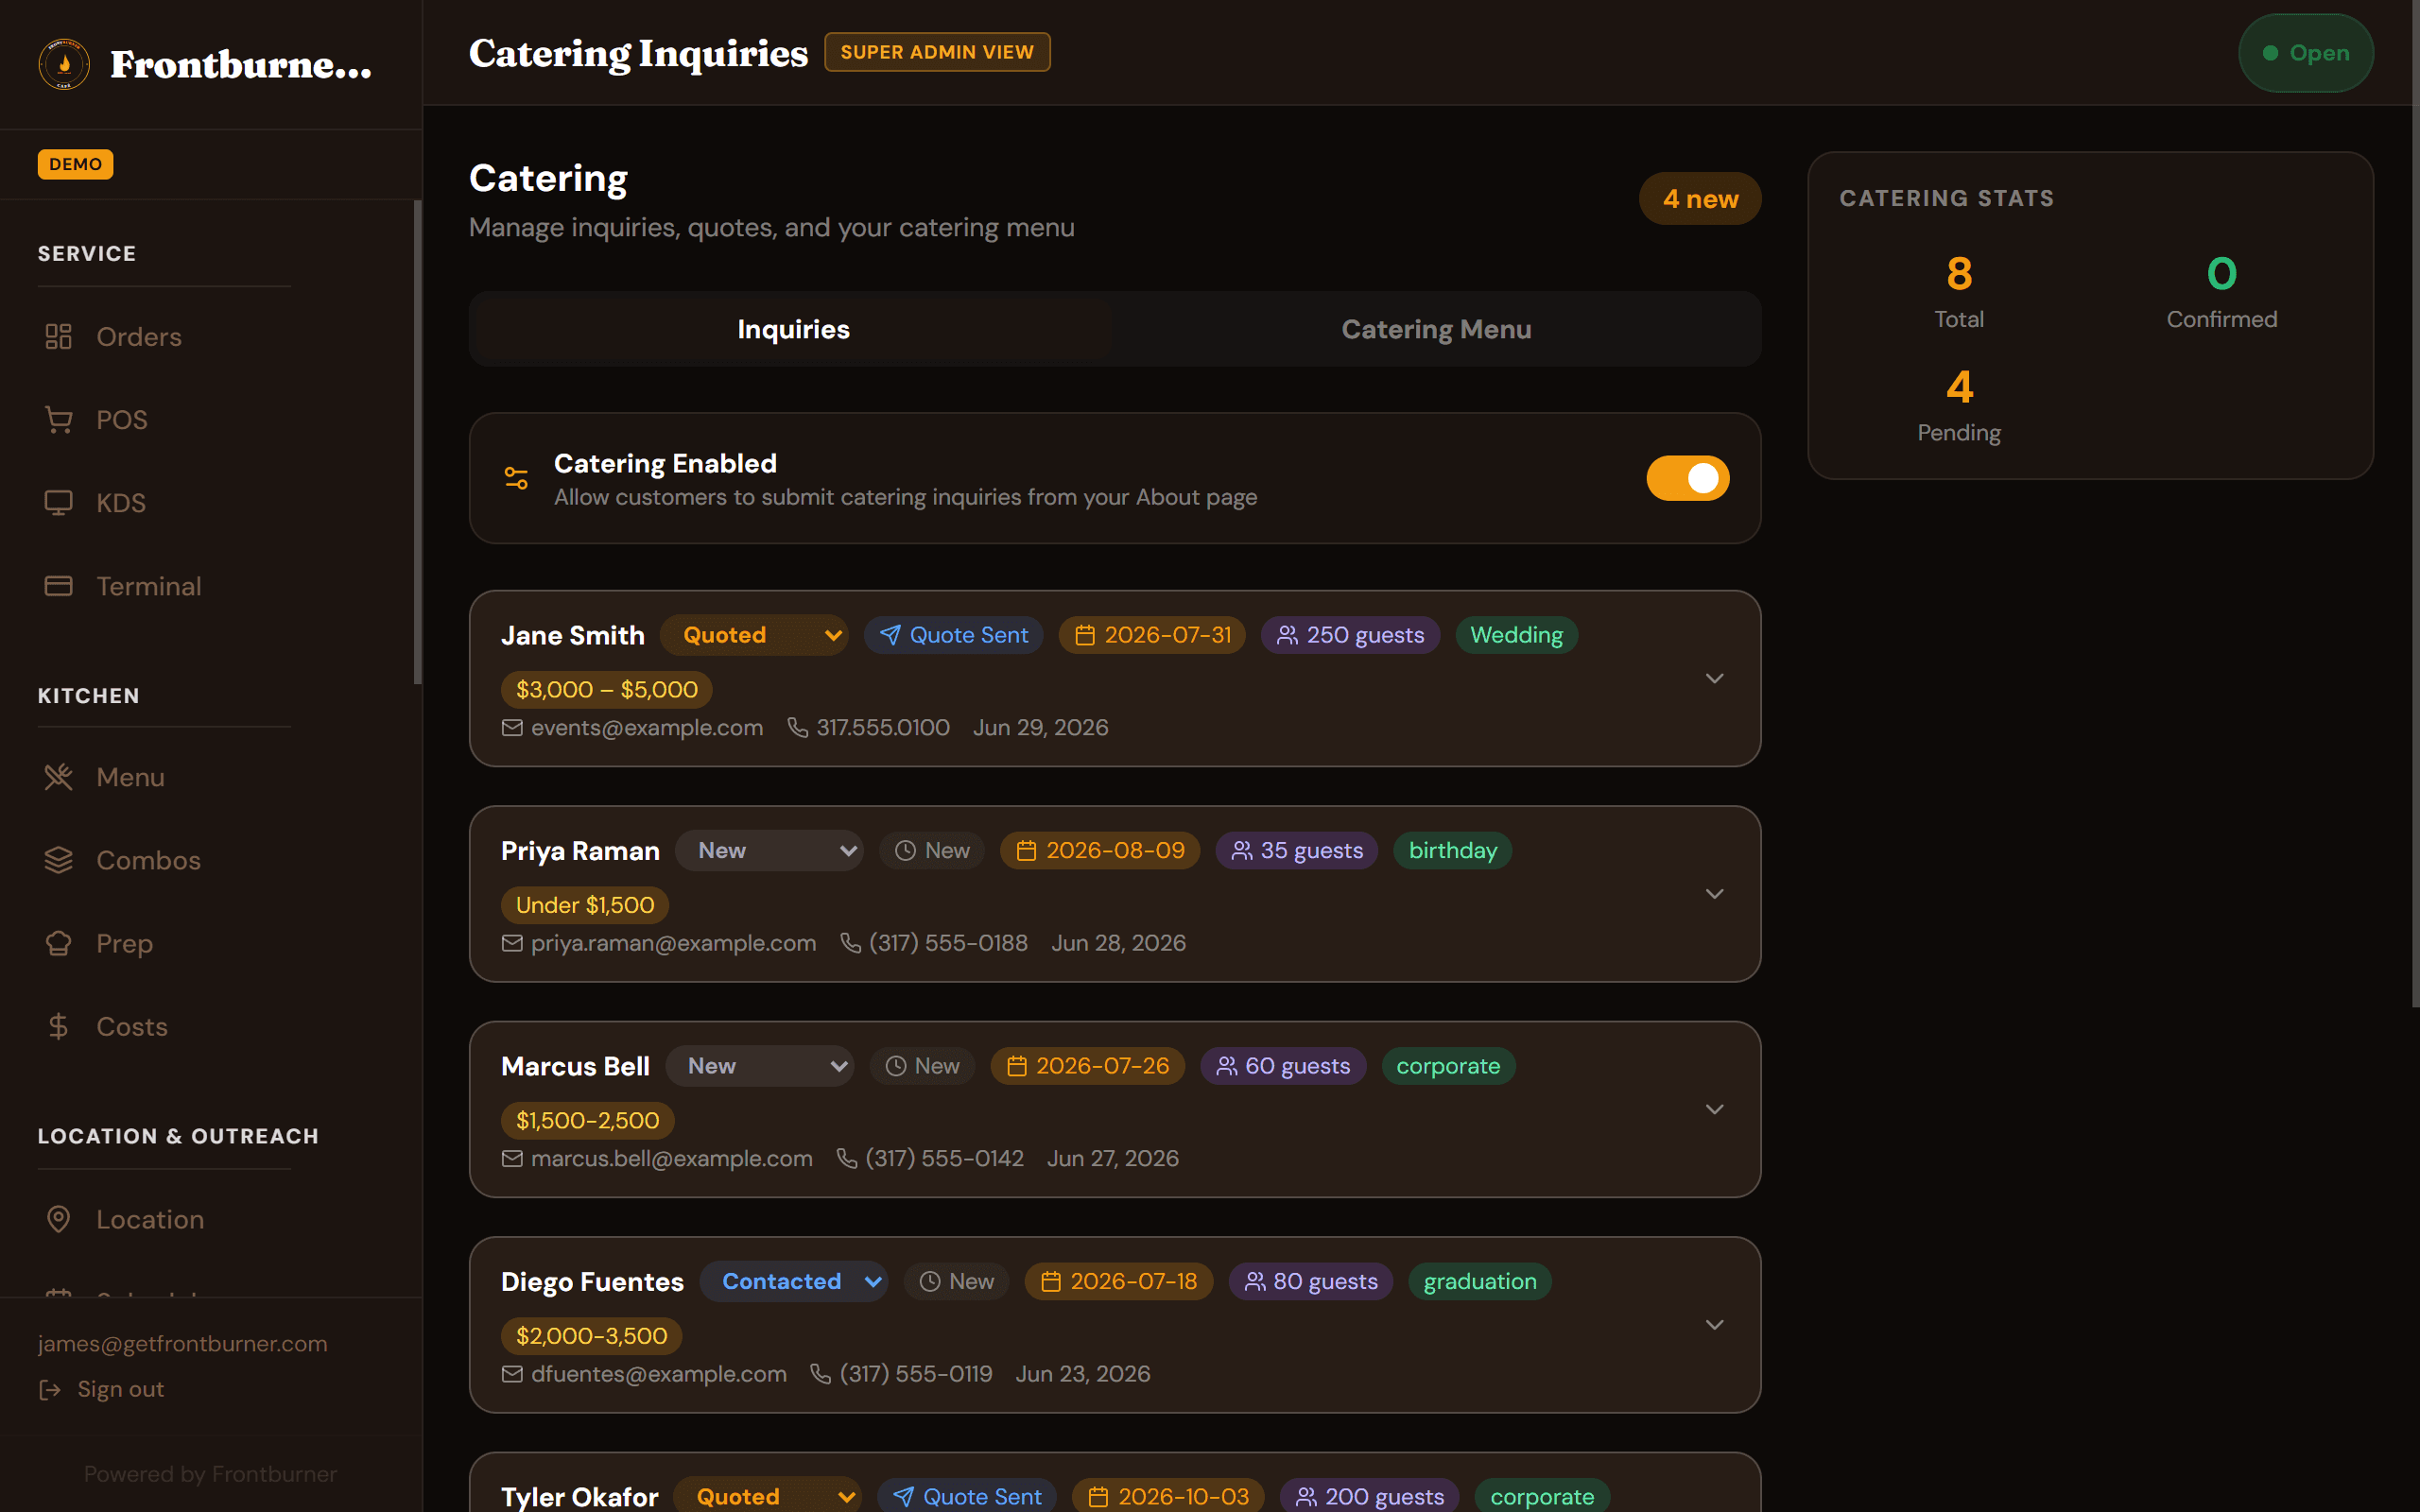Click phone icon beside (317) 555-0119
The width and height of the screenshot is (2420, 1512).
[820, 1374]
